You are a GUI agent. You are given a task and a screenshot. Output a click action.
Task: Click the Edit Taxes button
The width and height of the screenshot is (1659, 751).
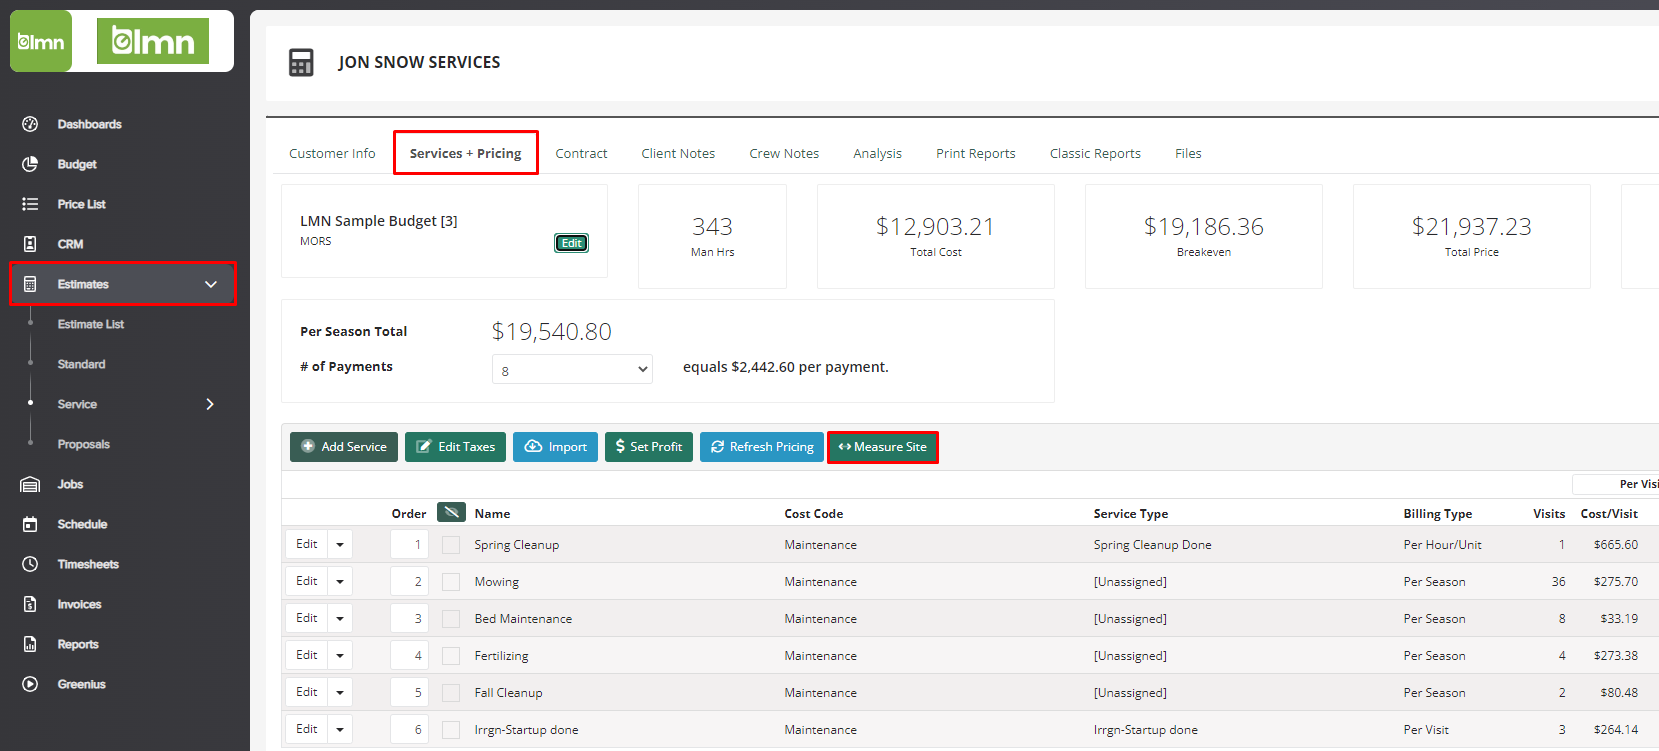(x=455, y=447)
